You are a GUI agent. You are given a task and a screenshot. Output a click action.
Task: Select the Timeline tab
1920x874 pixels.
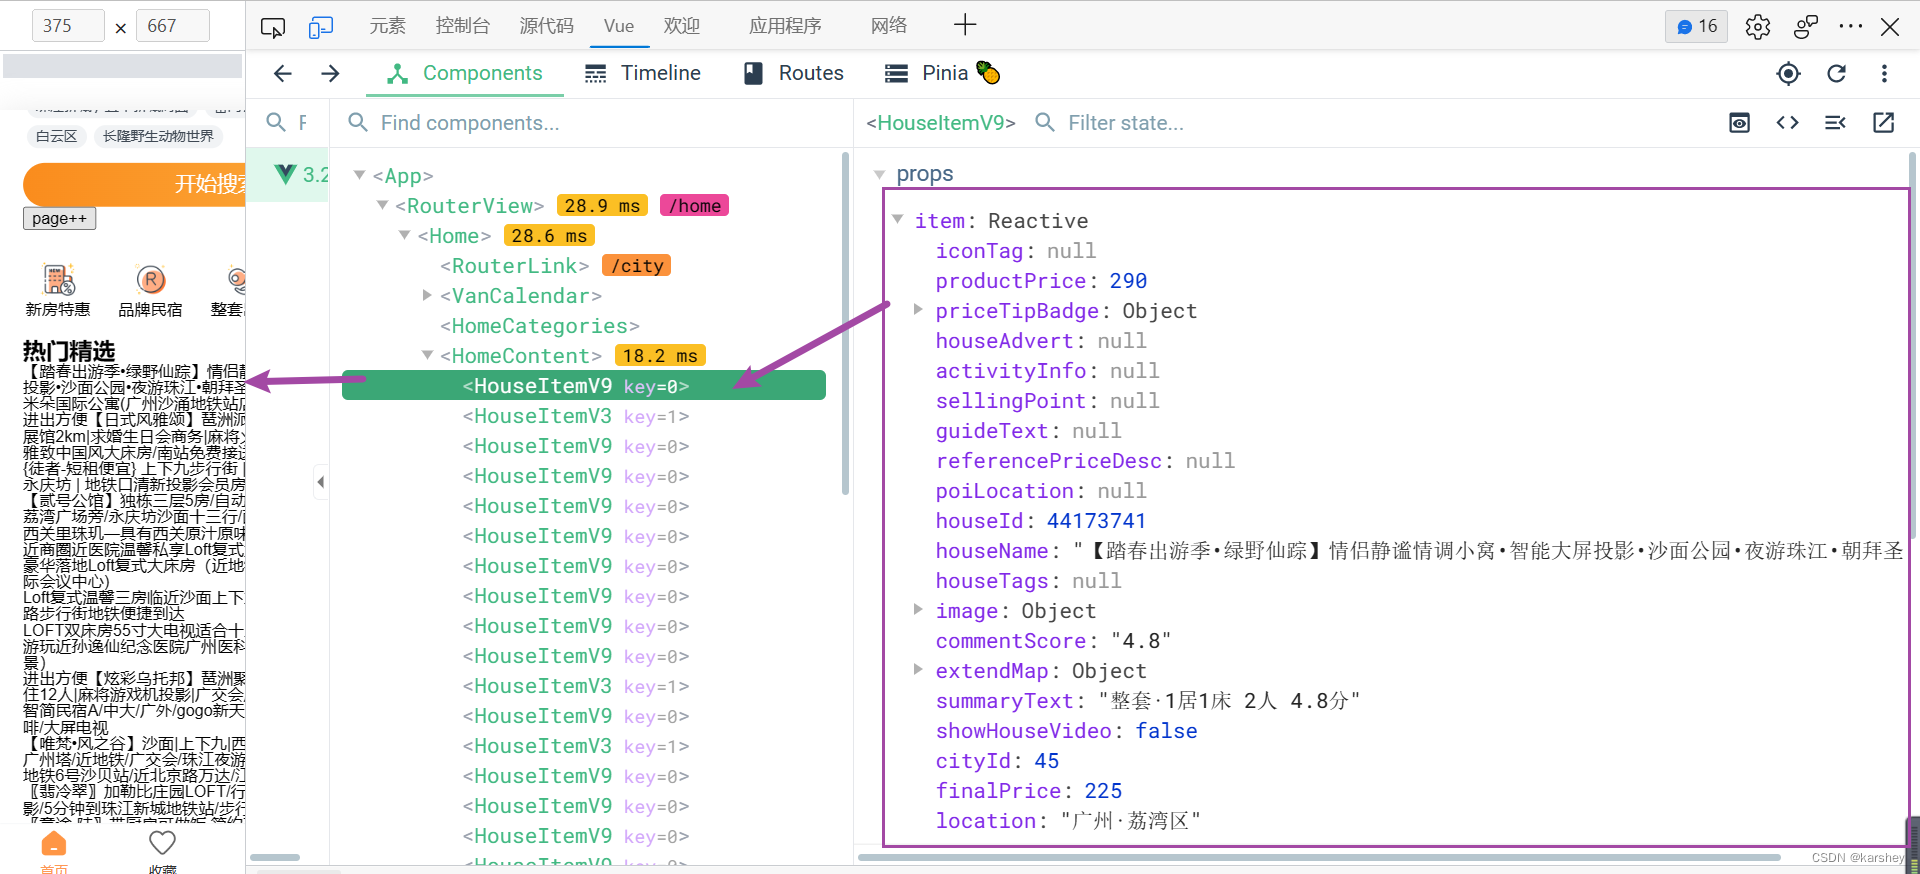[x=643, y=73]
